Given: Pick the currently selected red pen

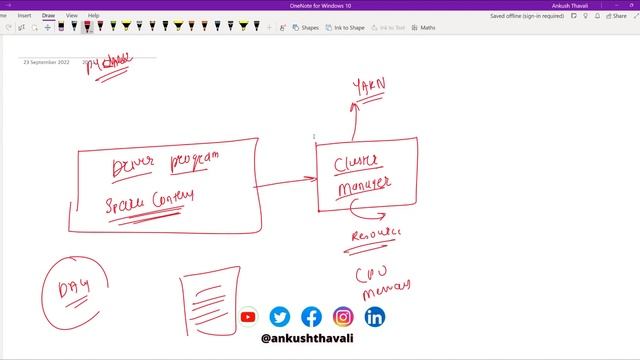Looking at the screenshot, I should (87, 27).
